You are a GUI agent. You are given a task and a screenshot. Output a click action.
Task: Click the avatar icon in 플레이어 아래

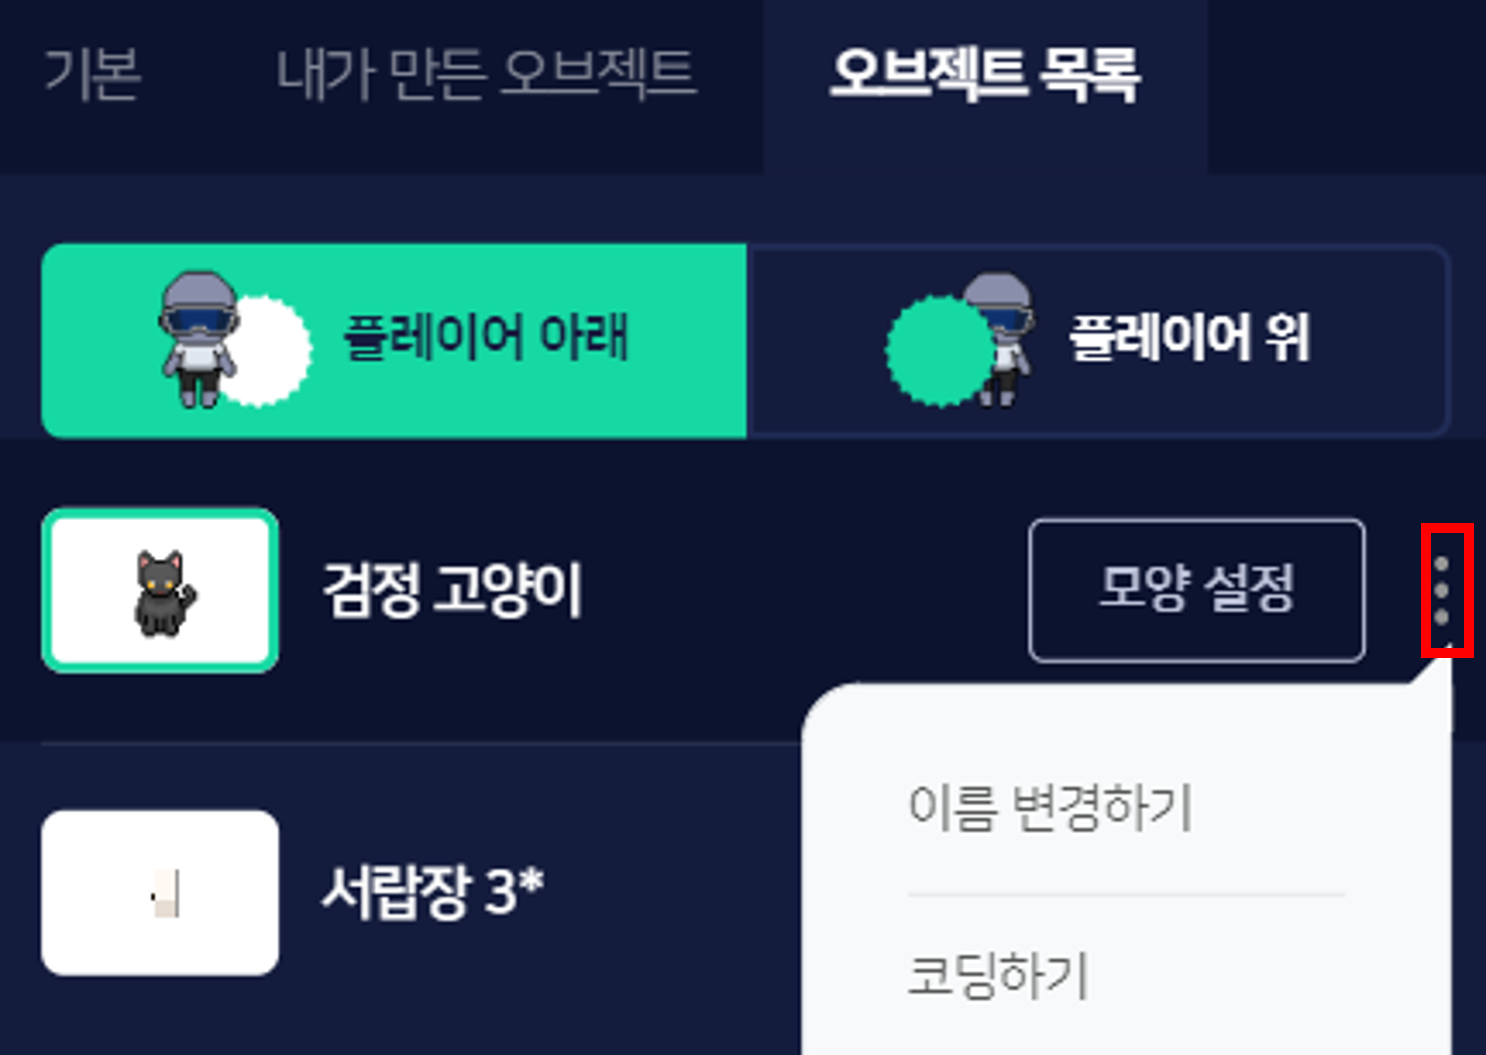click(198, 338)
